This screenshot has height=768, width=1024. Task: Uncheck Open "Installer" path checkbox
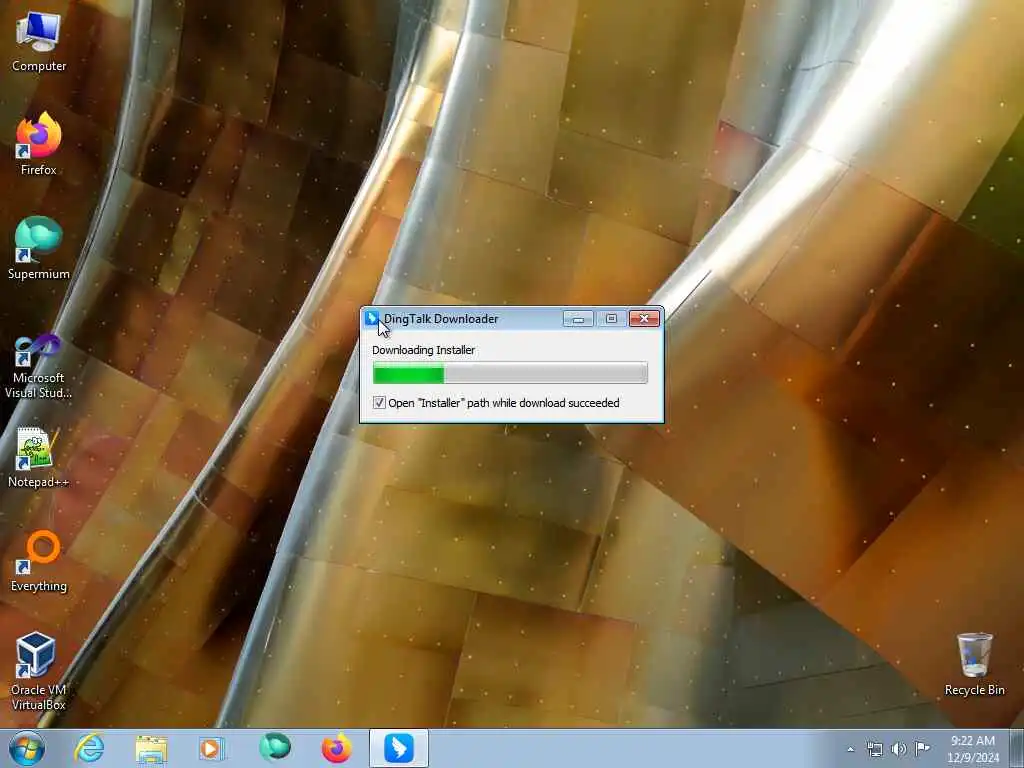379,402
